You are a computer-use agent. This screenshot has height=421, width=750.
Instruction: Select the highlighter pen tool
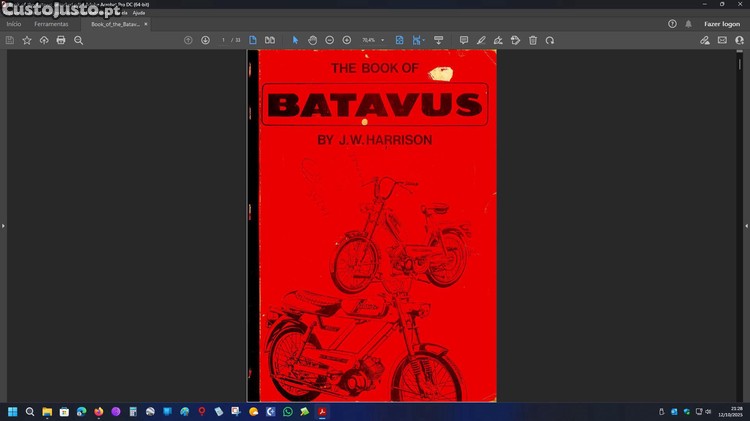pyautogui.click(x=481, y=40)
